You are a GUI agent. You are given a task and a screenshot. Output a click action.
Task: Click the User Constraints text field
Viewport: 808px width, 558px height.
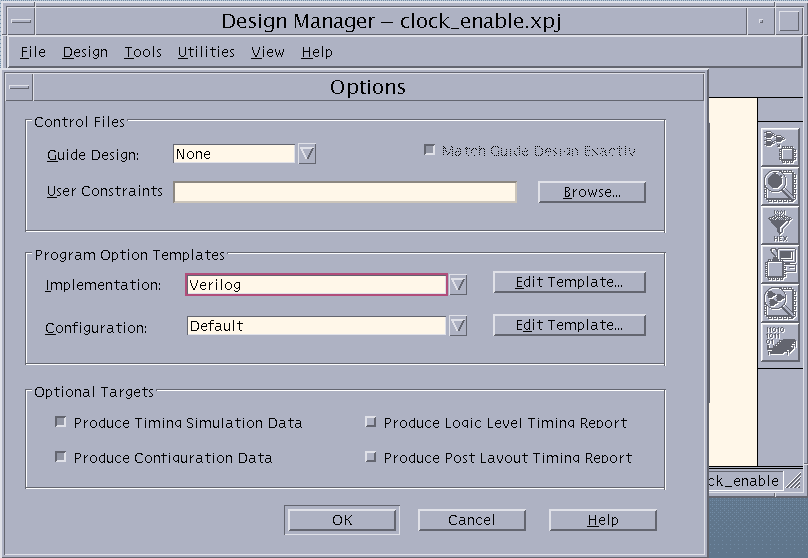(x=345, y=192)
